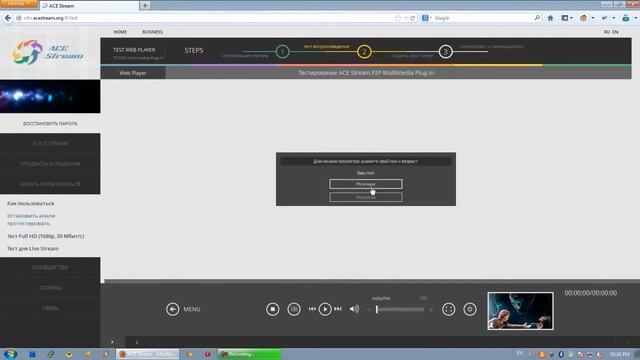Start playback with the play button
This screenshot has width=640, height=360.
pyautogui.click(x=325, y=309)
